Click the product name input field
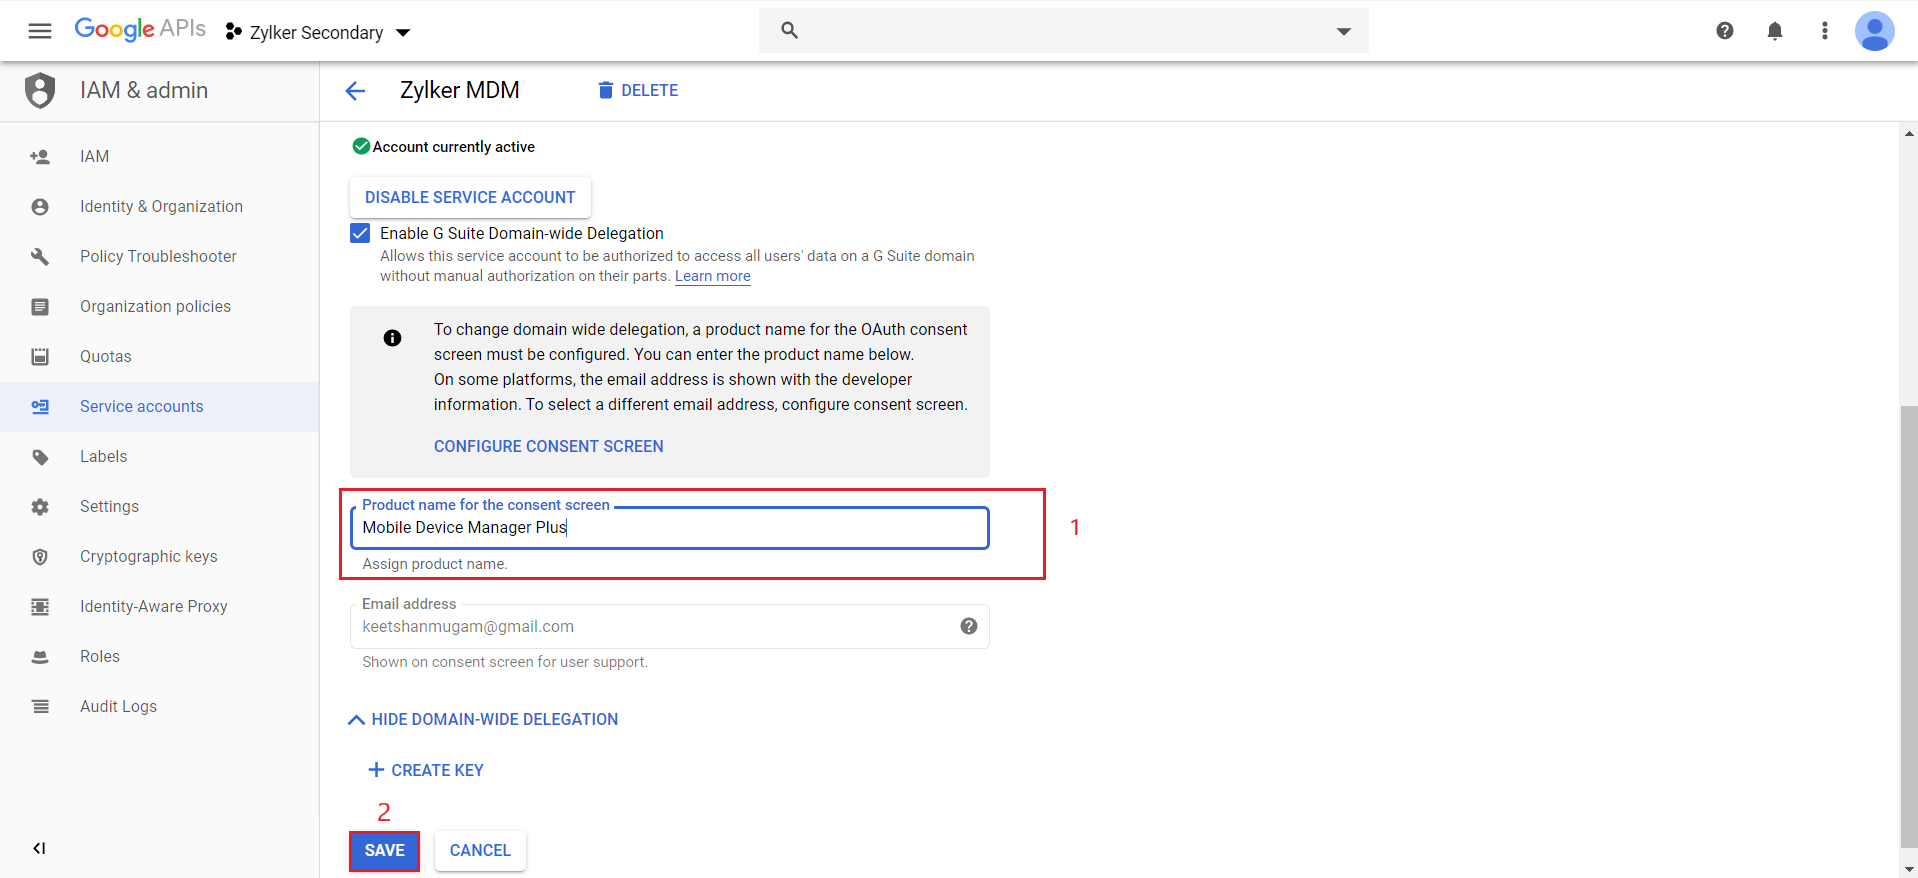 [669, 527]
